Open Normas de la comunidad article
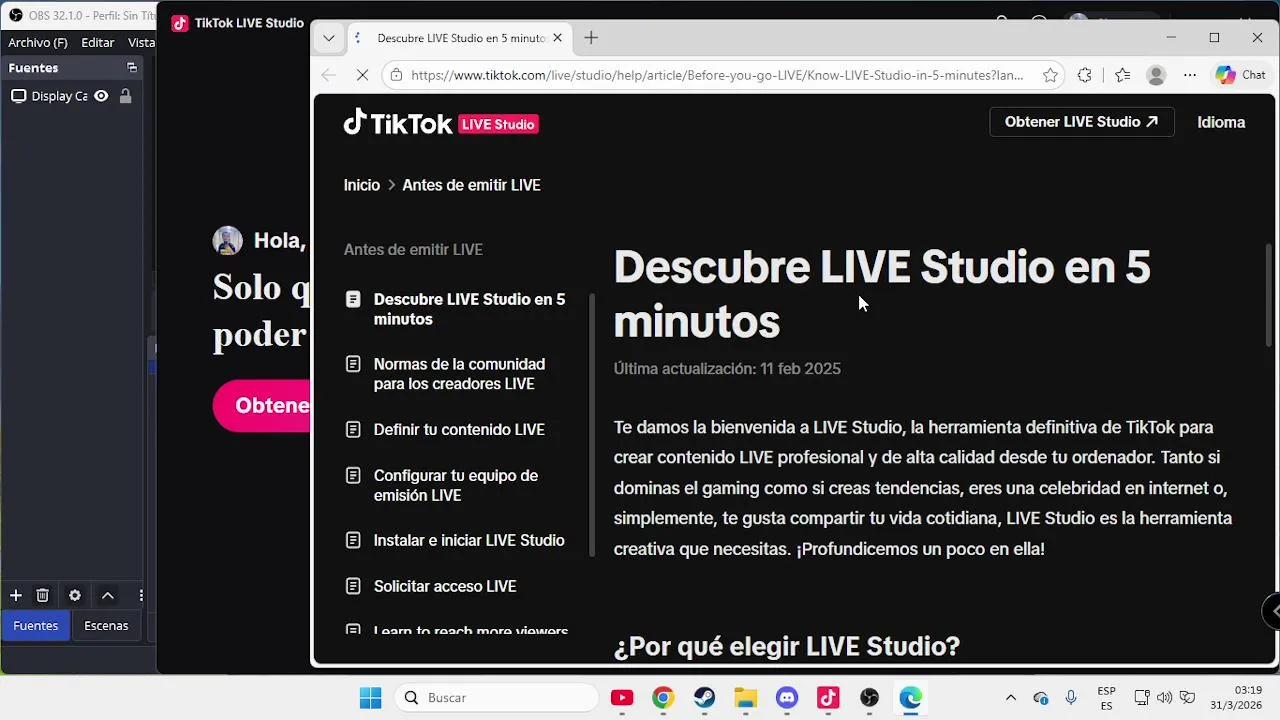 point(446,374)
